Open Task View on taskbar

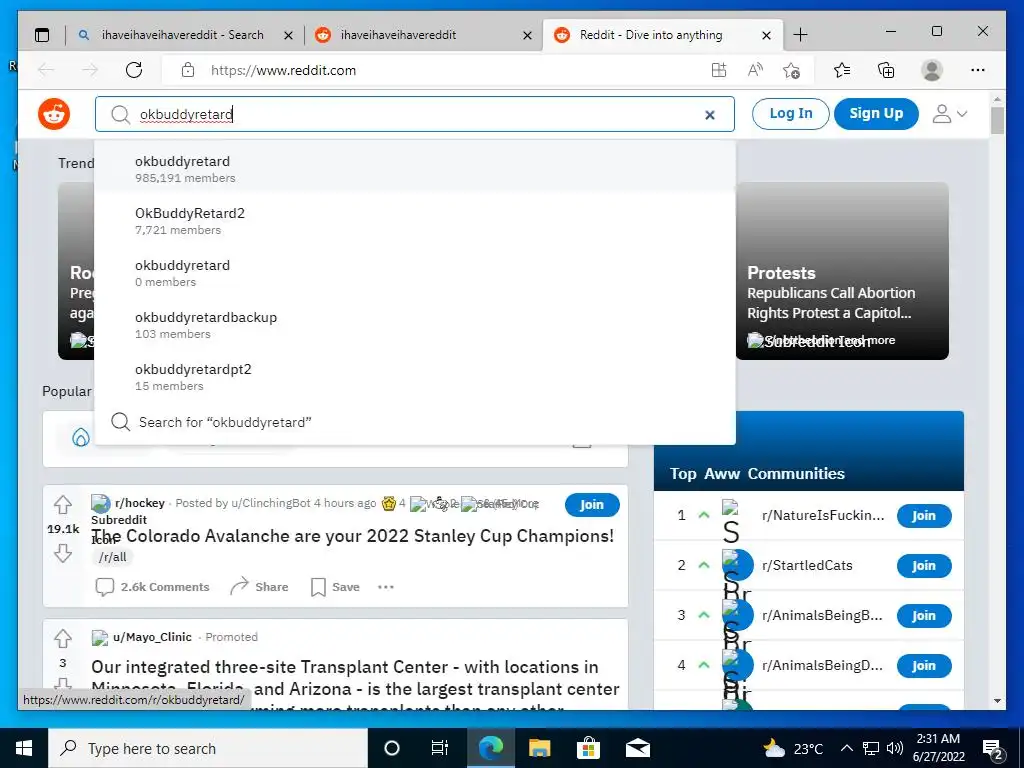(440, 748)
